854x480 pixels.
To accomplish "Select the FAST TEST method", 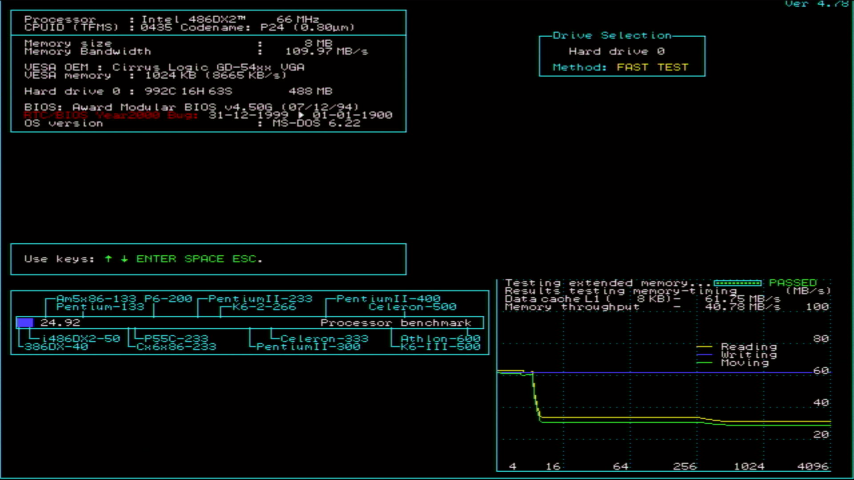I will click(x=652, y=67).
